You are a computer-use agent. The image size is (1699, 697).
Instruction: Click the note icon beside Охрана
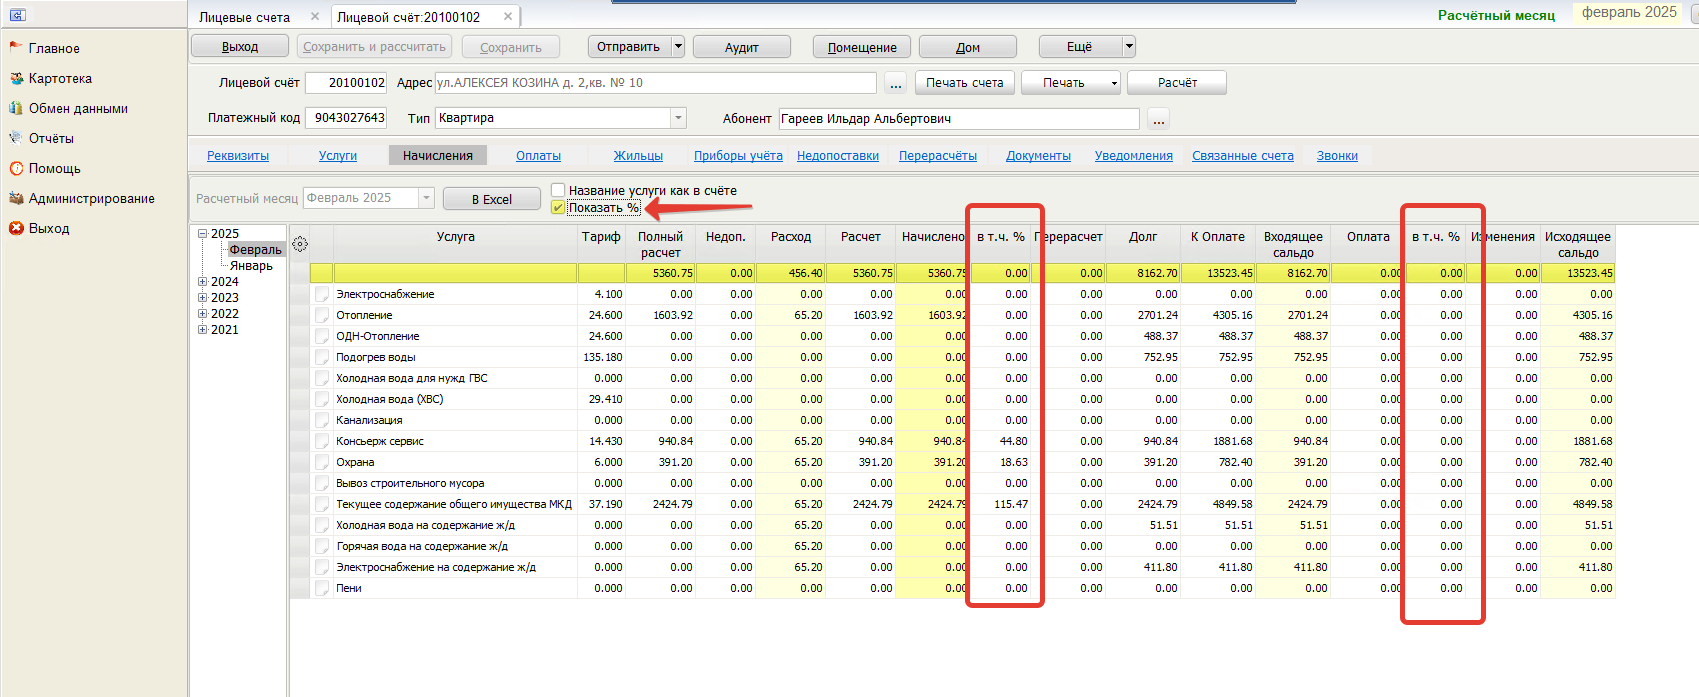(322, 462)
